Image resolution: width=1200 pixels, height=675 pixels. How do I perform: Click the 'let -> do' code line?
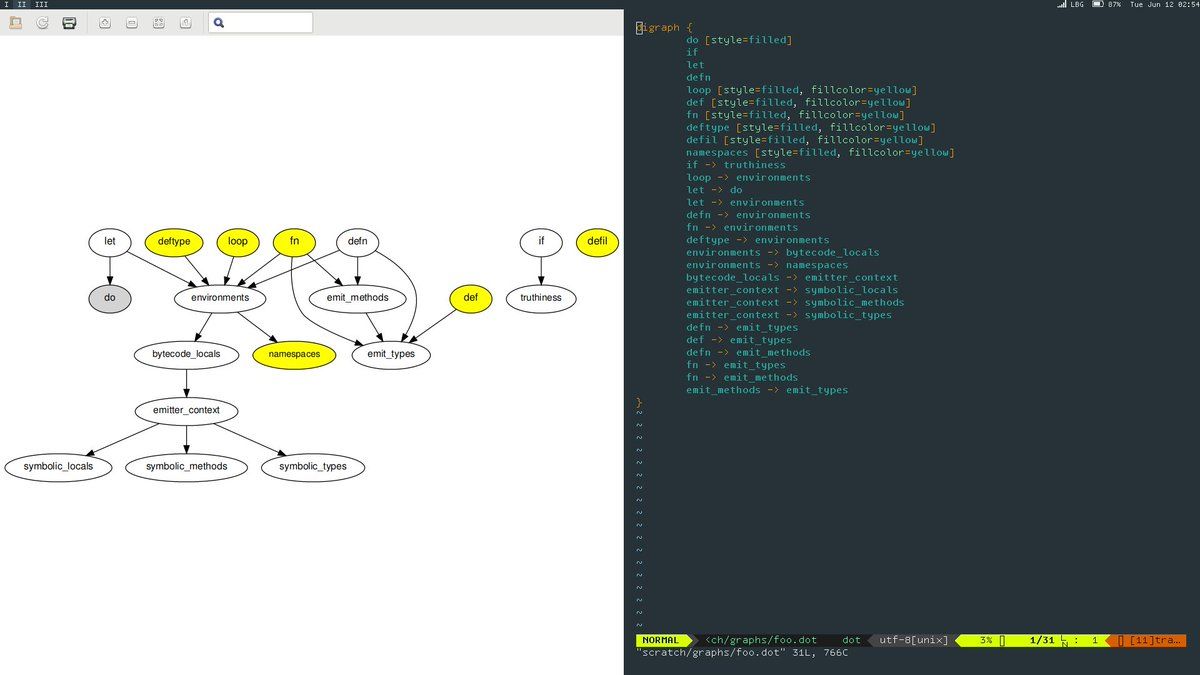714,190
